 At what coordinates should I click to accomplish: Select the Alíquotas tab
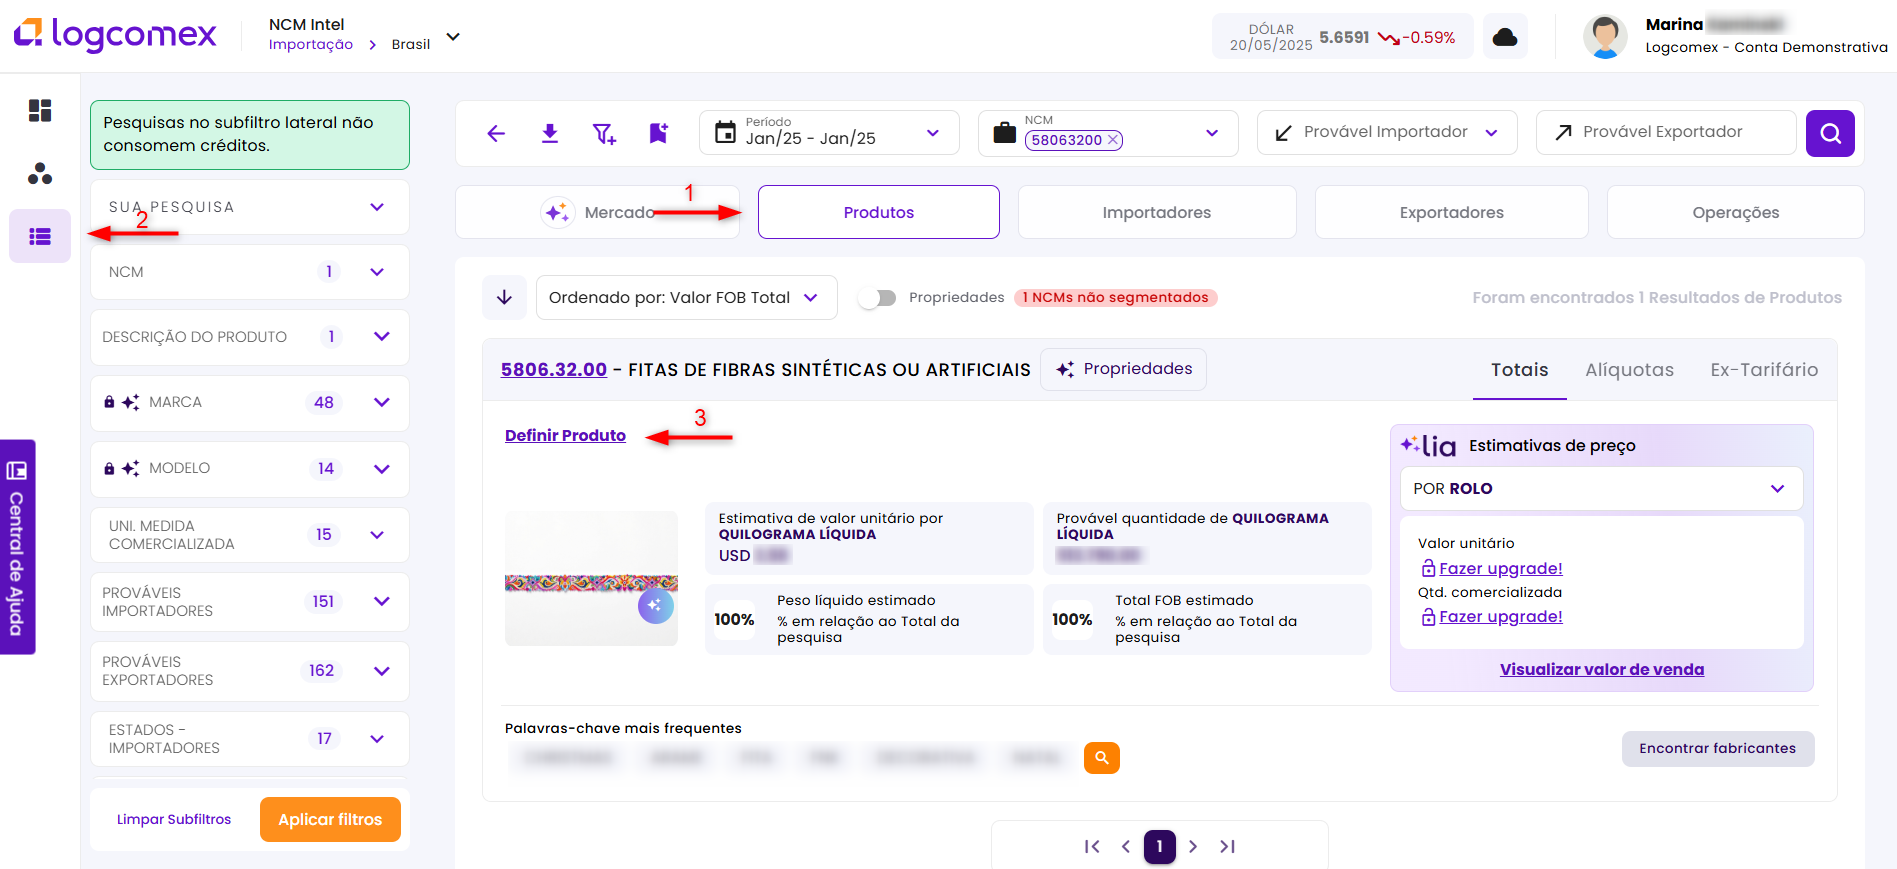click(1628, 370)
